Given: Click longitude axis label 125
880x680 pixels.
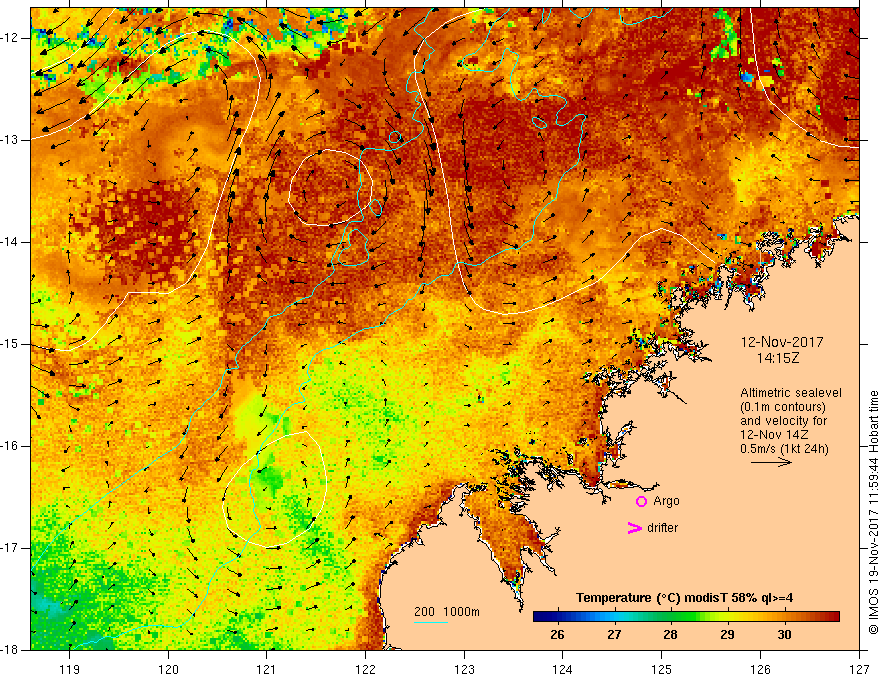Looking at the screenshot, I should [662, 669].
